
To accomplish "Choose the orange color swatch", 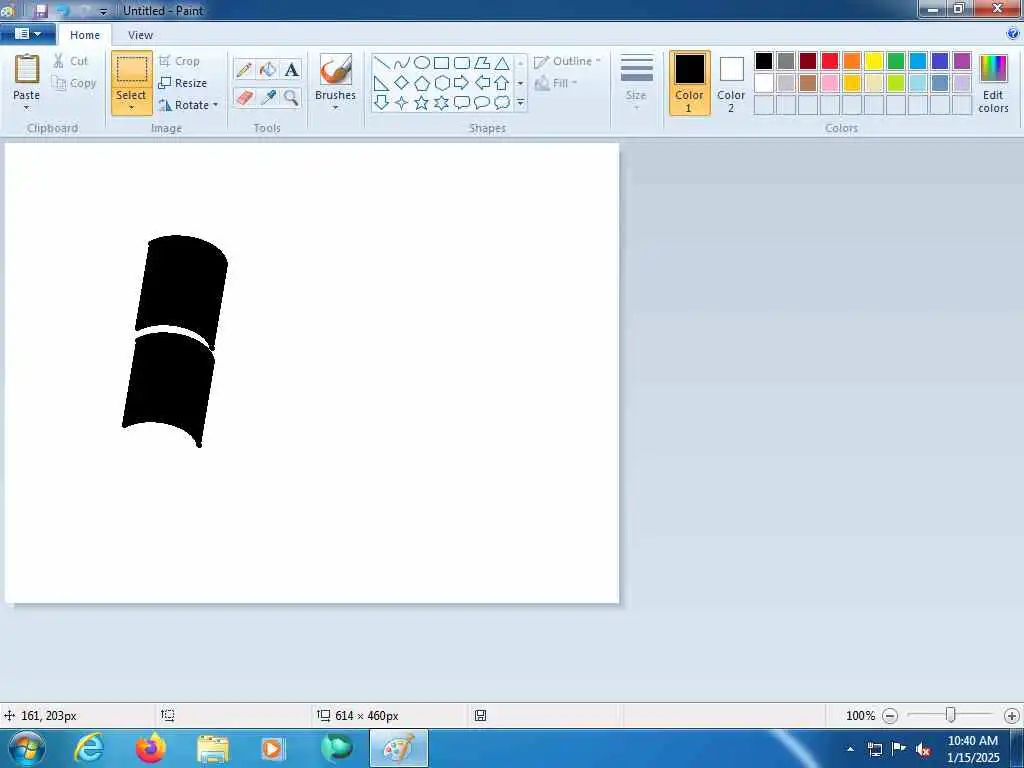I will click(x=852, y=61).
